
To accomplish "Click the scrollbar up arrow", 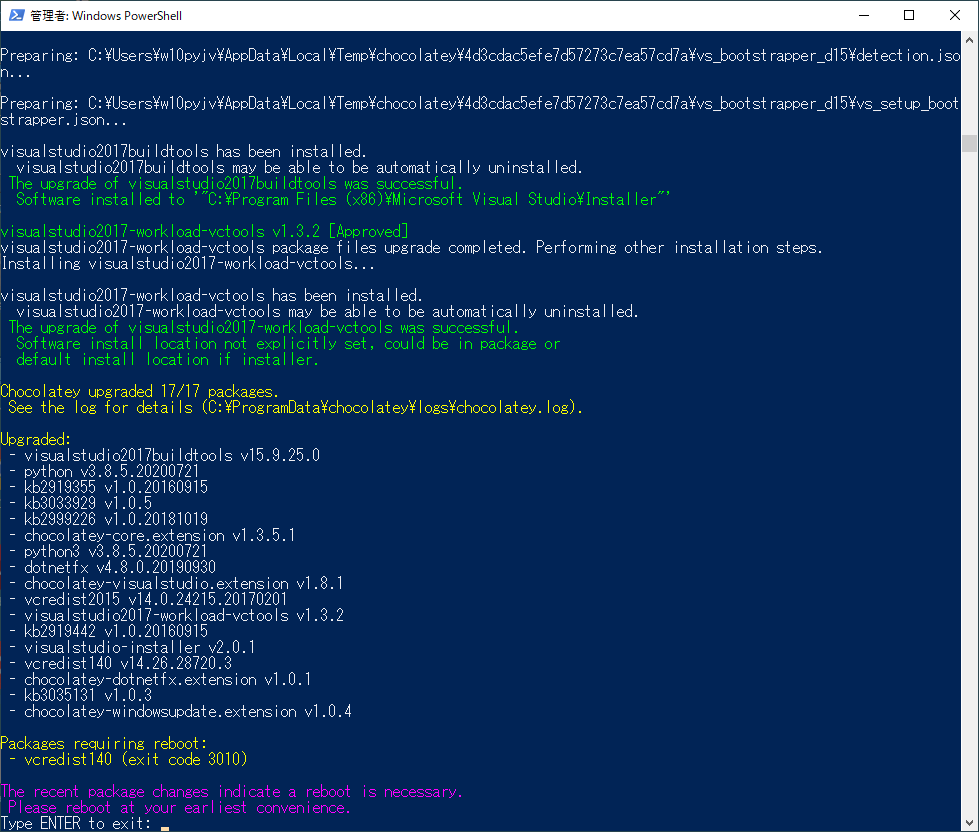I will tap(969, 40).
